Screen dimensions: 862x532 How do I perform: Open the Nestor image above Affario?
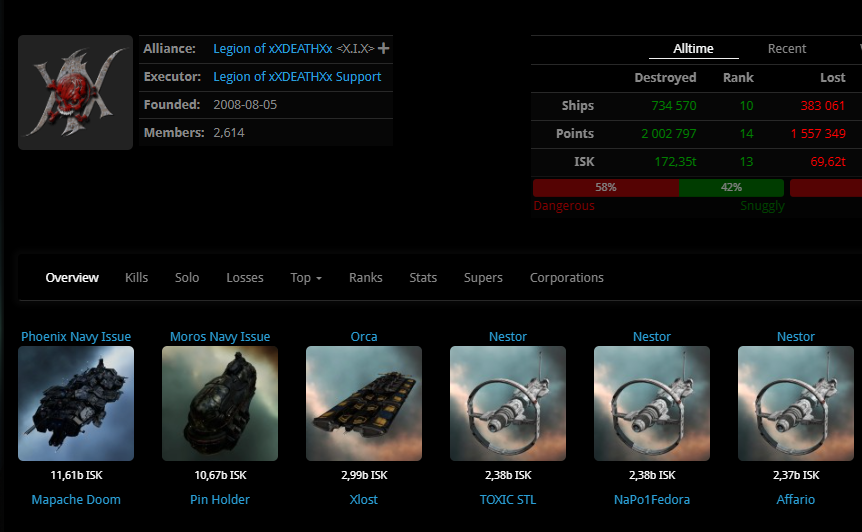[796, 403]
